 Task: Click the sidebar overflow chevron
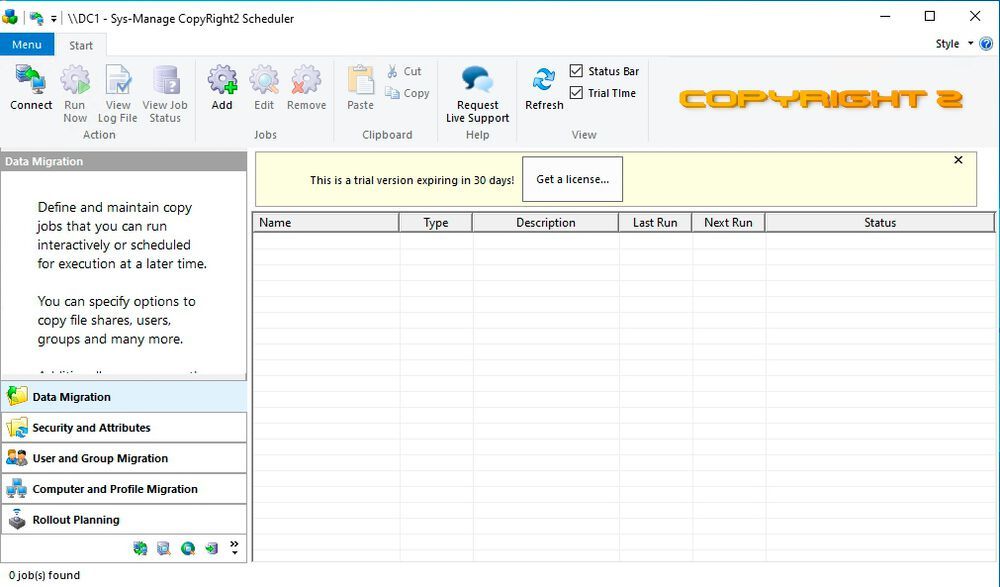click(233, 548)
